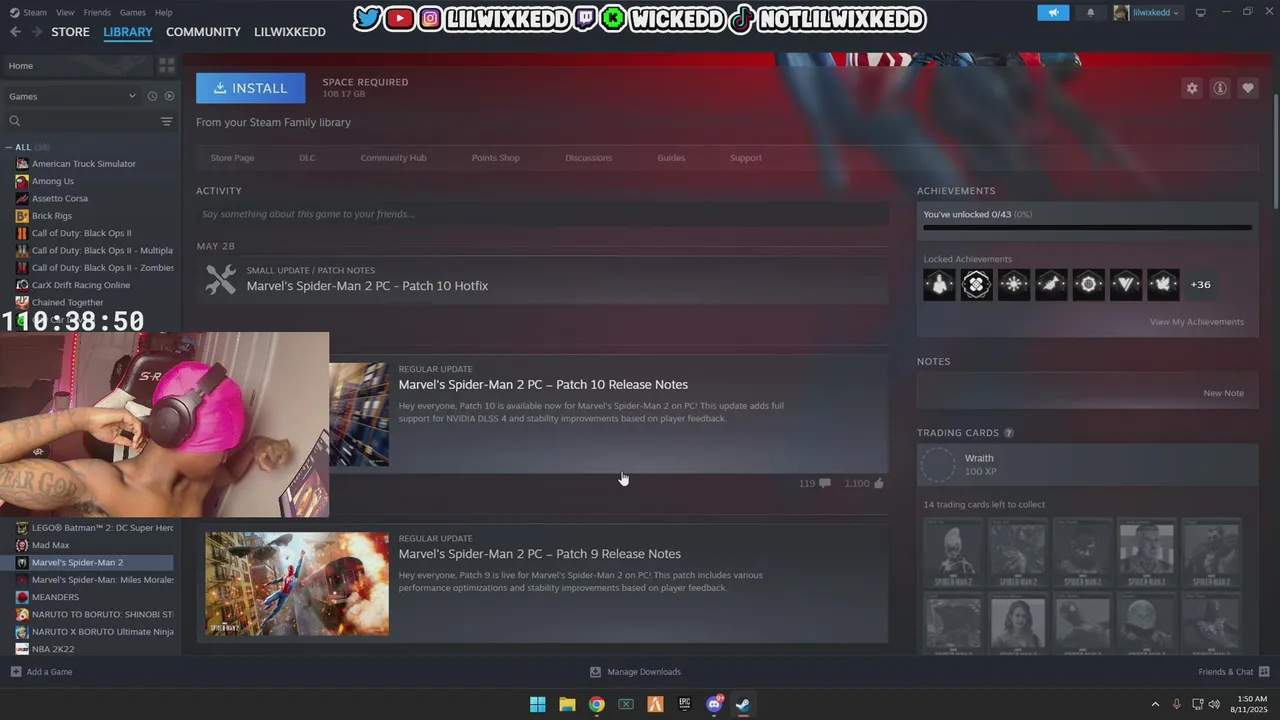The height and width of the screenshot is (720, 1280).
Task: Open the +36 locked achievements
Action: tap(1200, 285)
